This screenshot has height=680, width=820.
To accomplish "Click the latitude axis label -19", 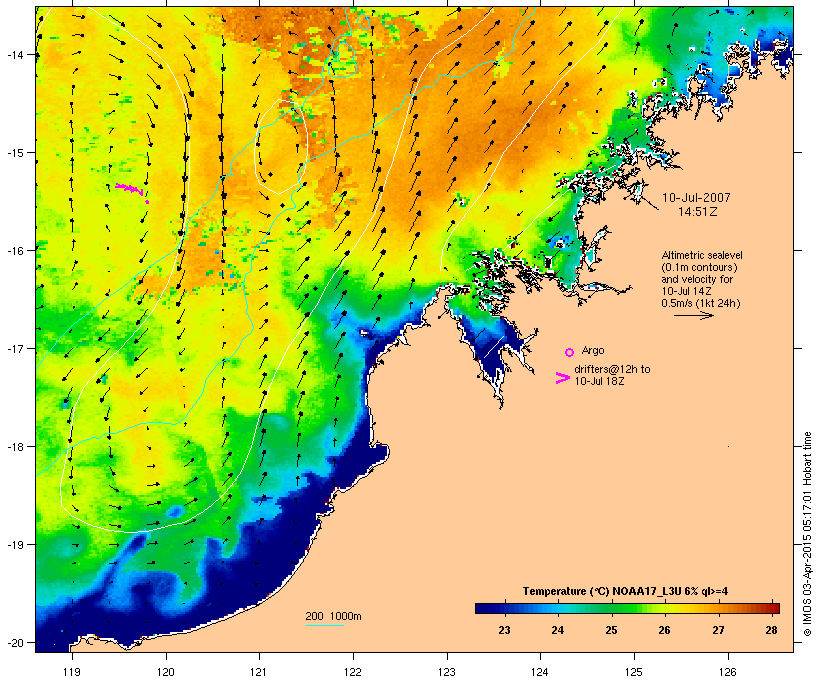I will (15, 545).
